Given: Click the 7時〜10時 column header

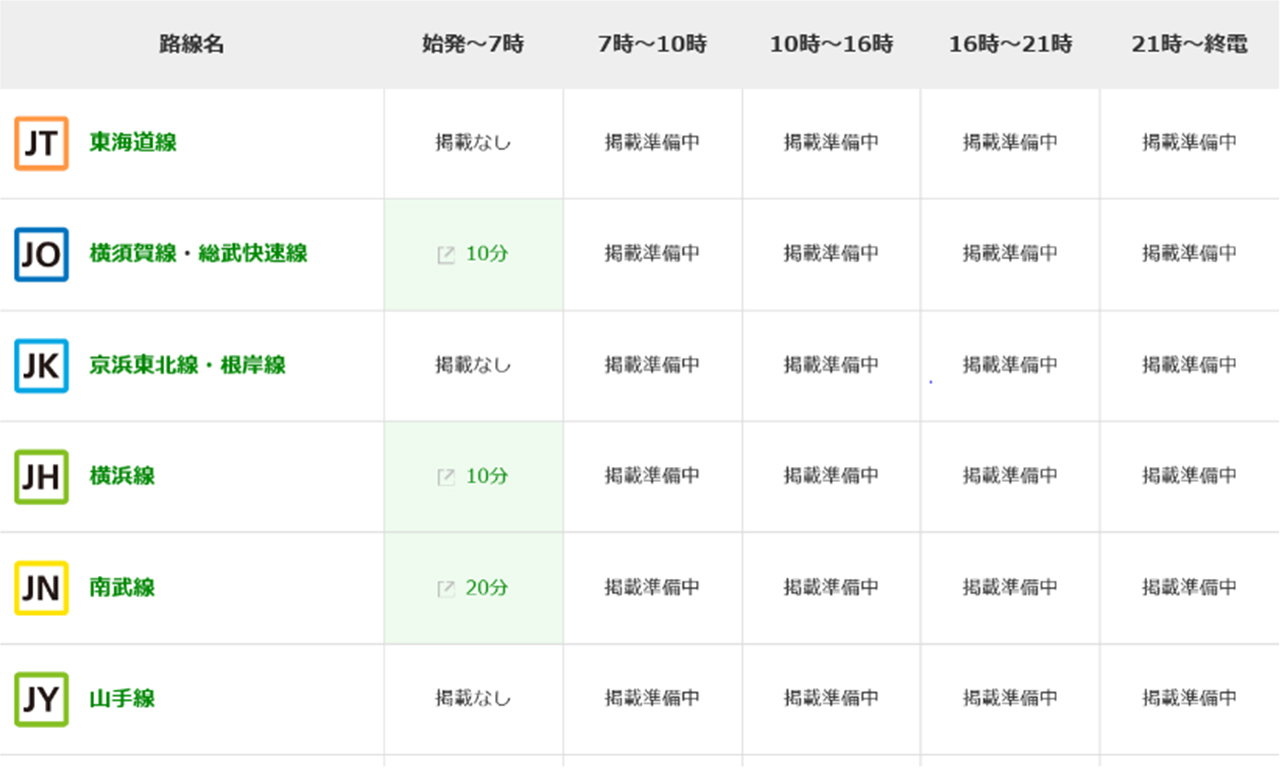Looking at the screenshot, I should coord(652,44).
